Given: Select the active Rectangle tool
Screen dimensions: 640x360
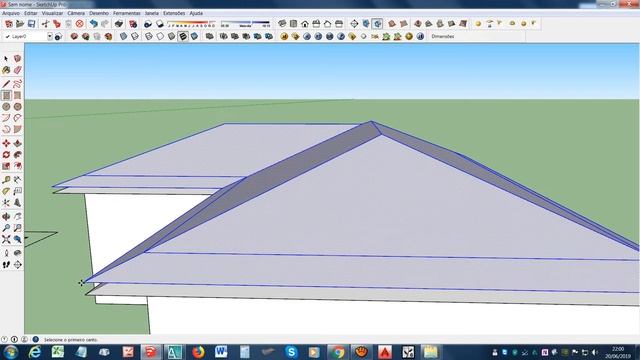Looking at the screenshot, I should [6, 96].
